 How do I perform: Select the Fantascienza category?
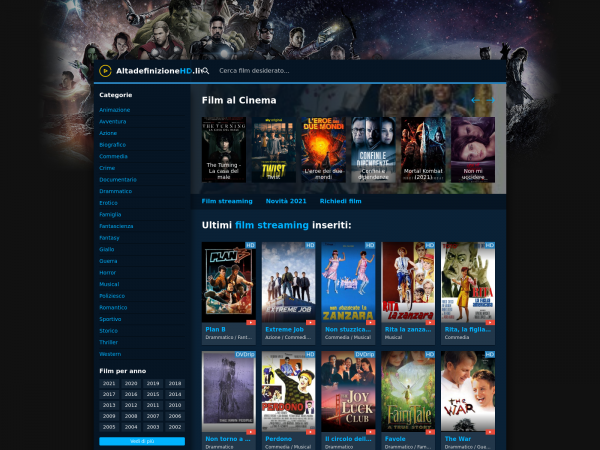click(x=116, y=226)
